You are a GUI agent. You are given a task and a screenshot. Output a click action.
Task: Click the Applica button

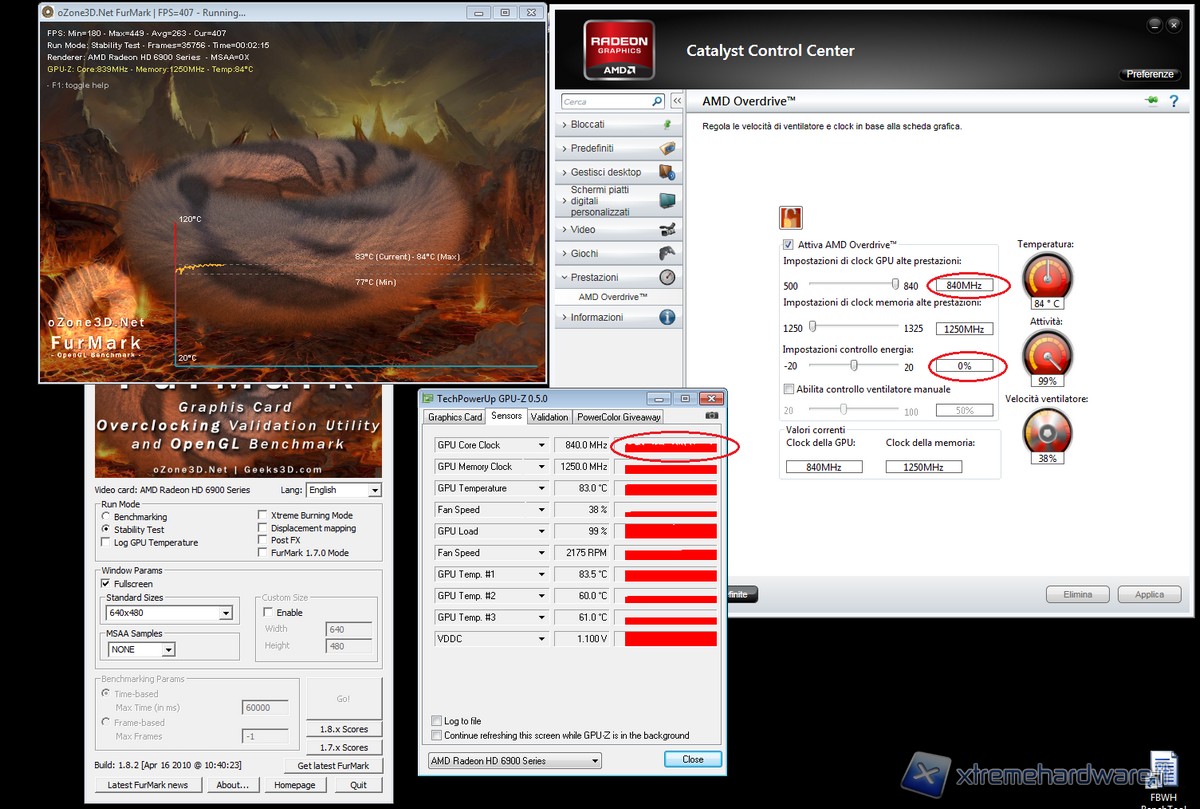point(1149,594)
